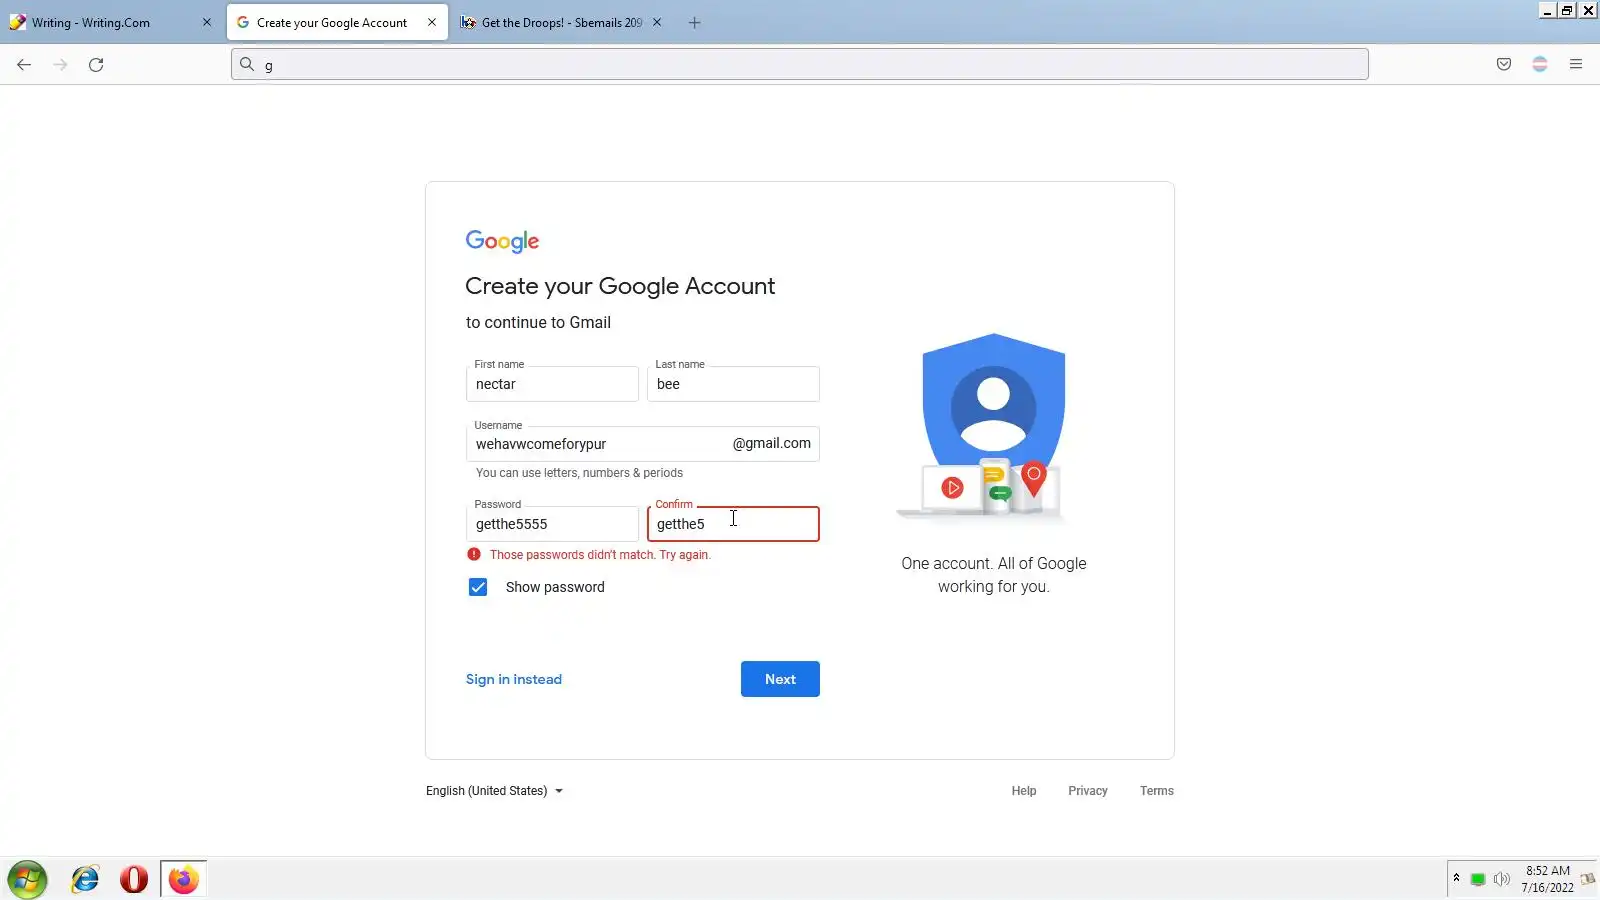Open the volume speaker tray icon
Viewport: 1600px width, 900px height.
(1501, 880)
